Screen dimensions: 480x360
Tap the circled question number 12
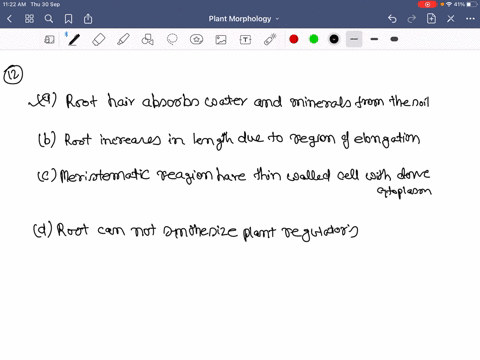click(13, 75)
